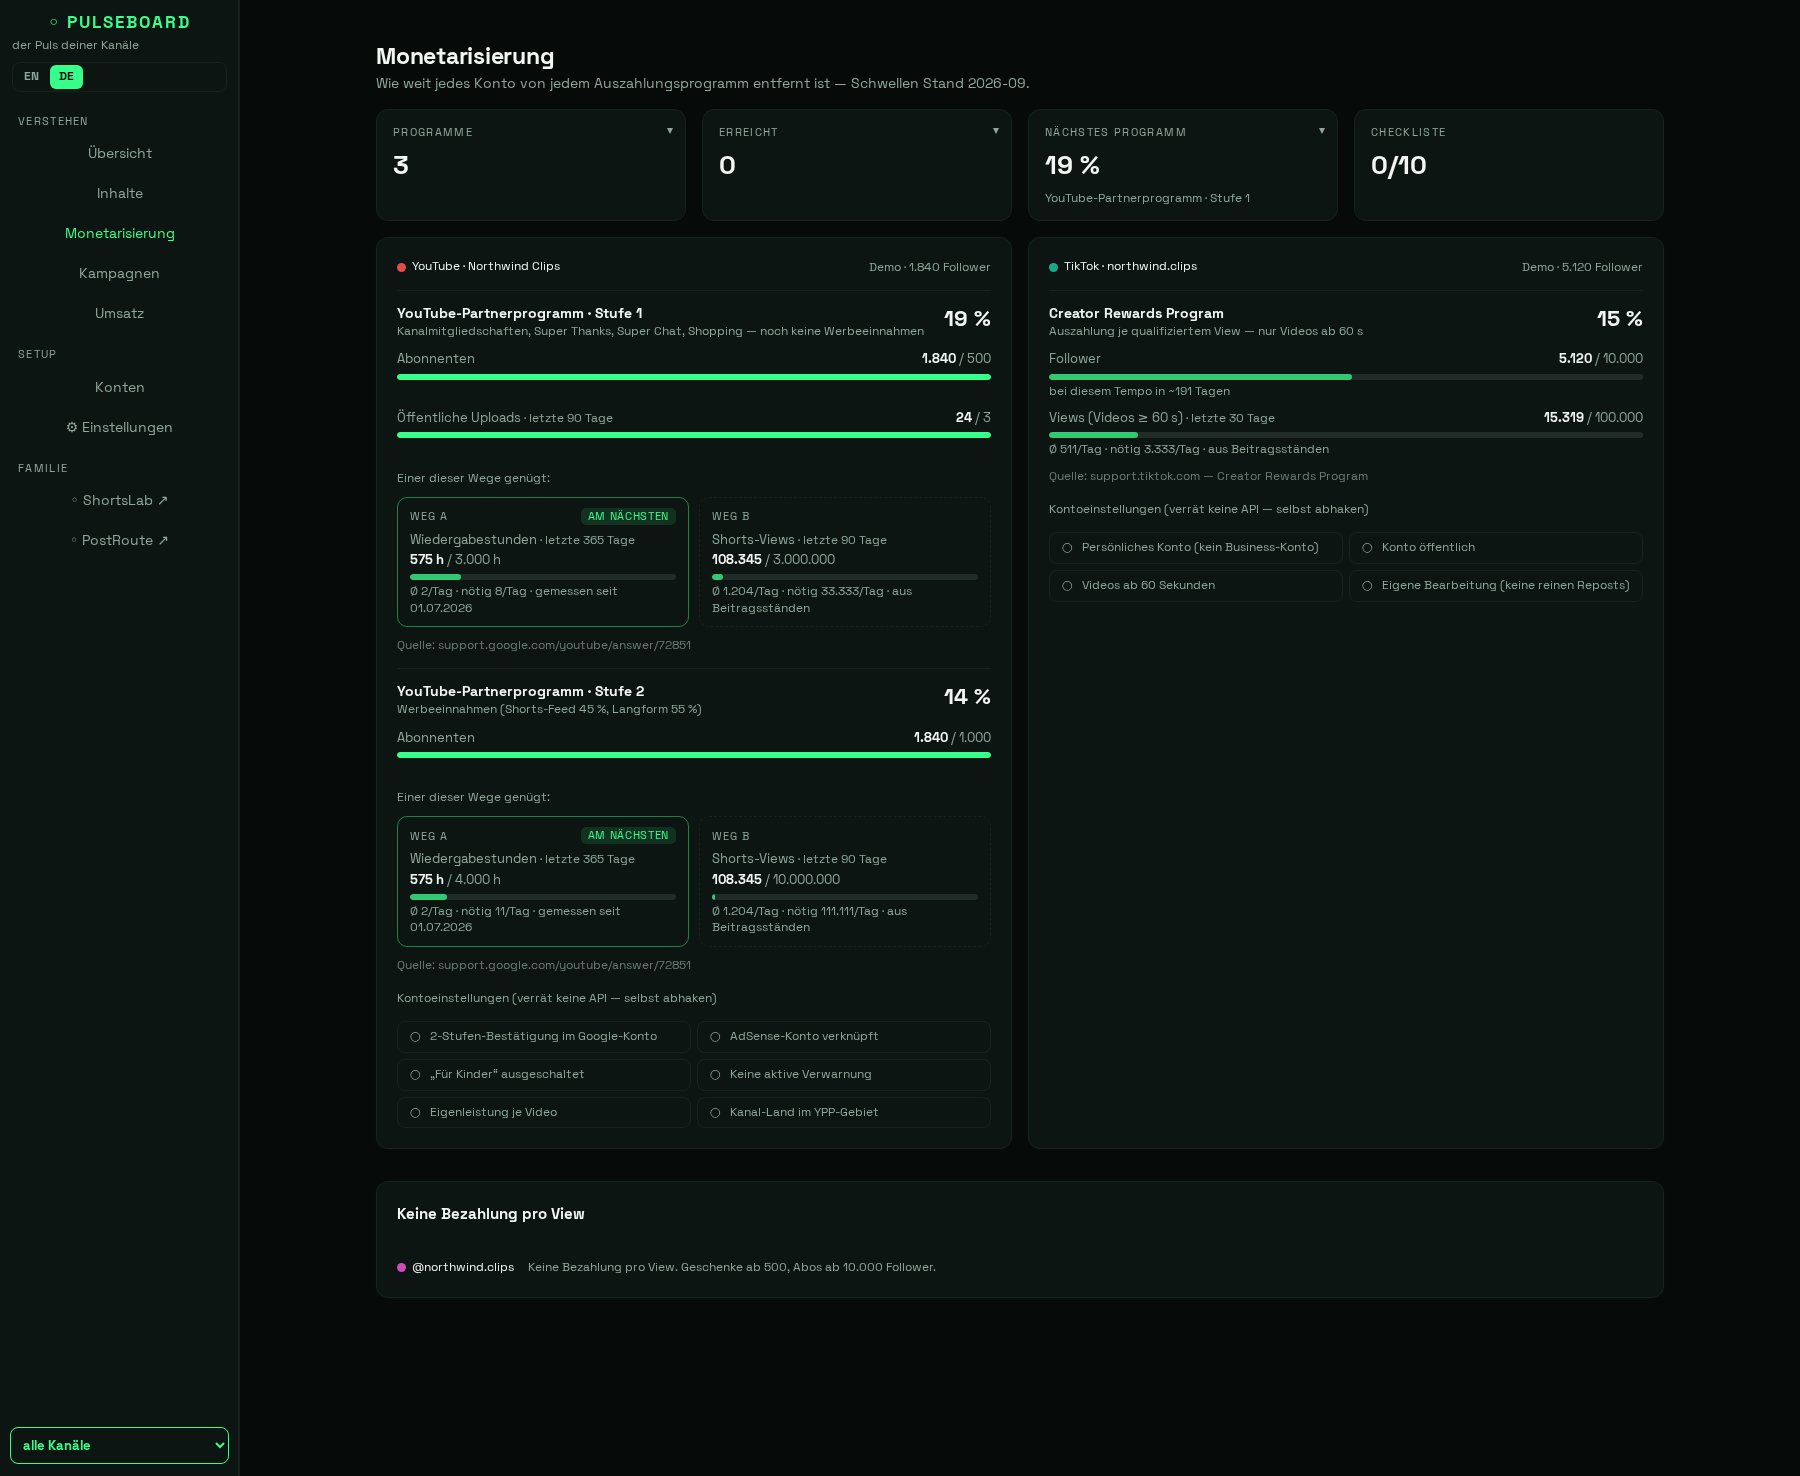1800x1476 pixels.
Task: Check 2-Stufen-Bestätigung im Google-Konto
Action: coord(543,1036)
